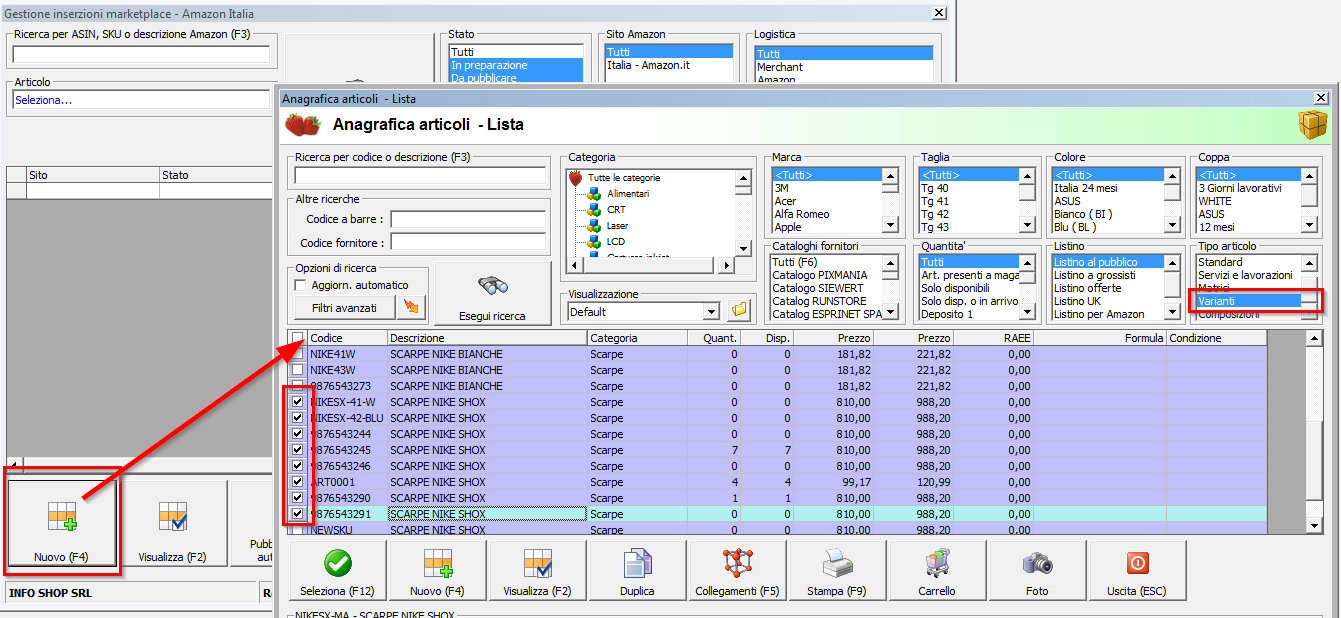Click the Codice a barre input field
This screenshot has width=1341, height=618.
coord(469,218)
